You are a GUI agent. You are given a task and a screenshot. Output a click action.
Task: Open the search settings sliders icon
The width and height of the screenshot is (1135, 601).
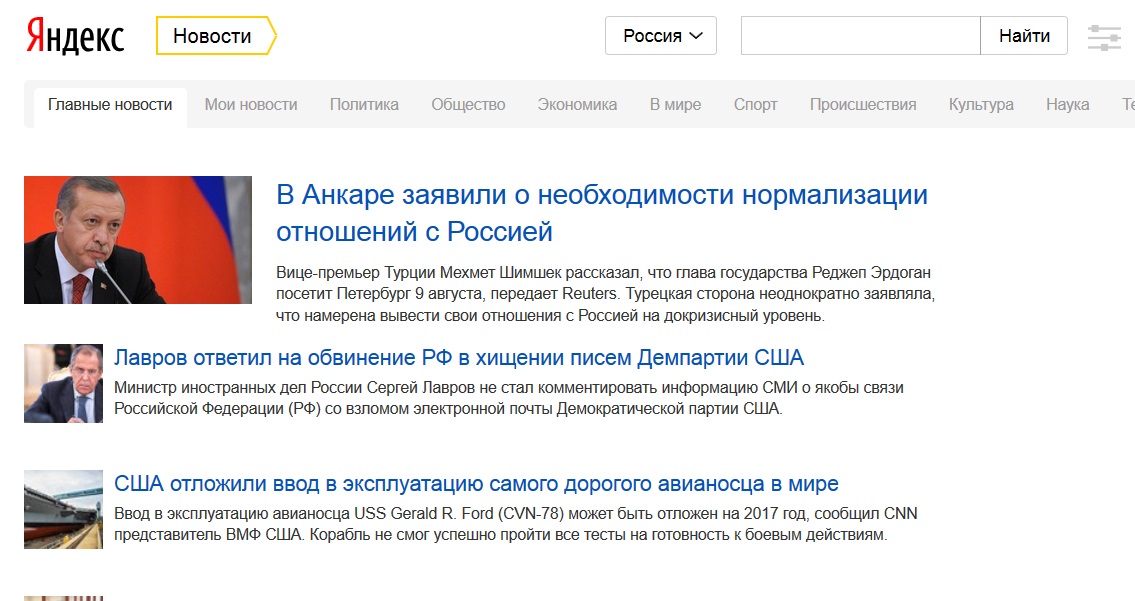click(x=1104, y=37)
